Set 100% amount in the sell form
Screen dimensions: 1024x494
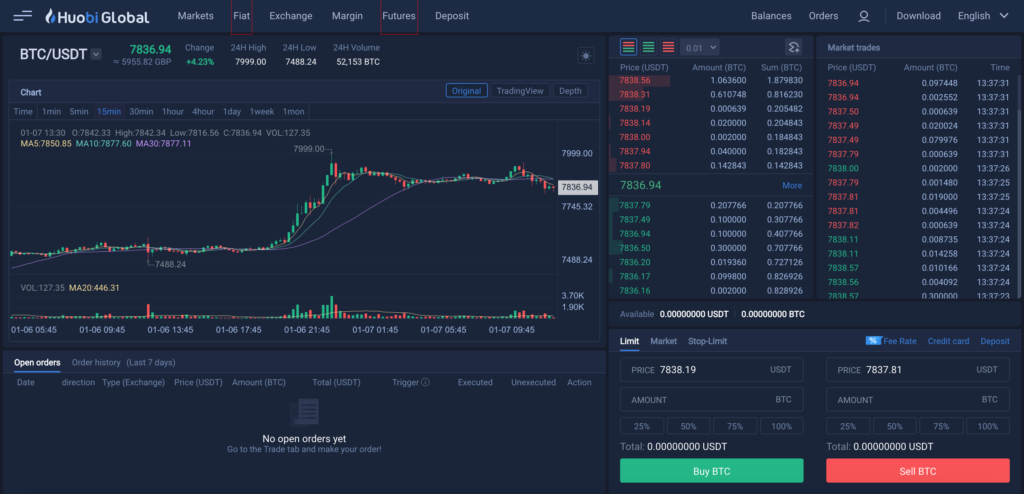pos(988,426)
